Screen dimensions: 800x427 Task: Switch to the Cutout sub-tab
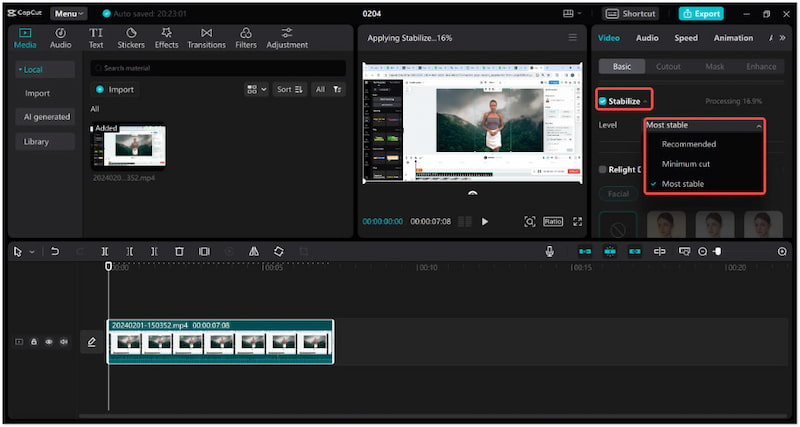[668, 66]
